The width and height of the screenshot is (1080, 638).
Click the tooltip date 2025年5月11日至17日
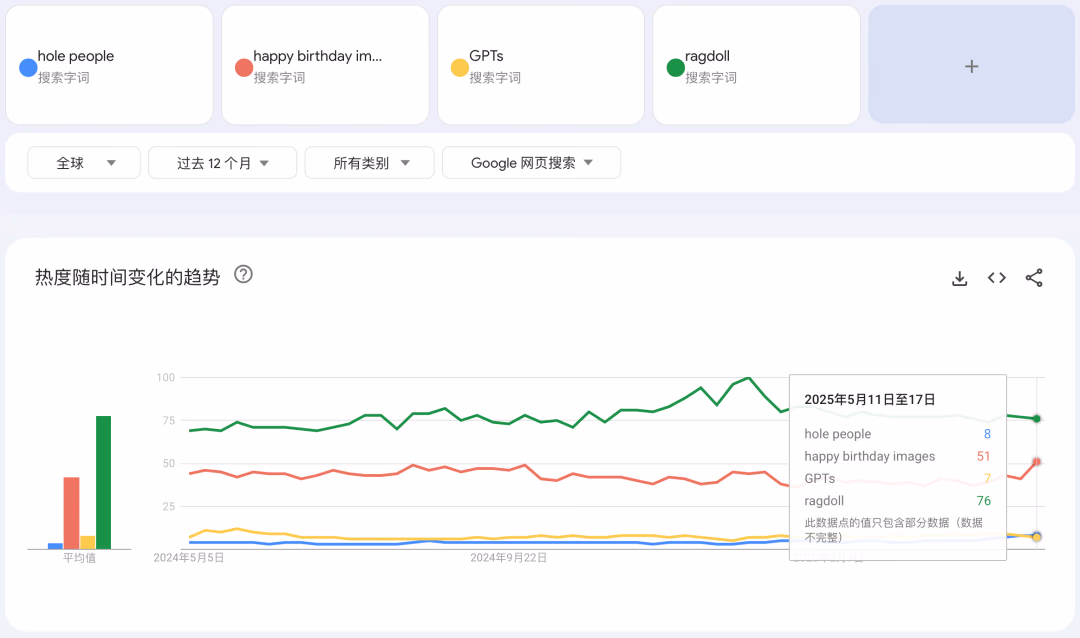click(869, 400)
